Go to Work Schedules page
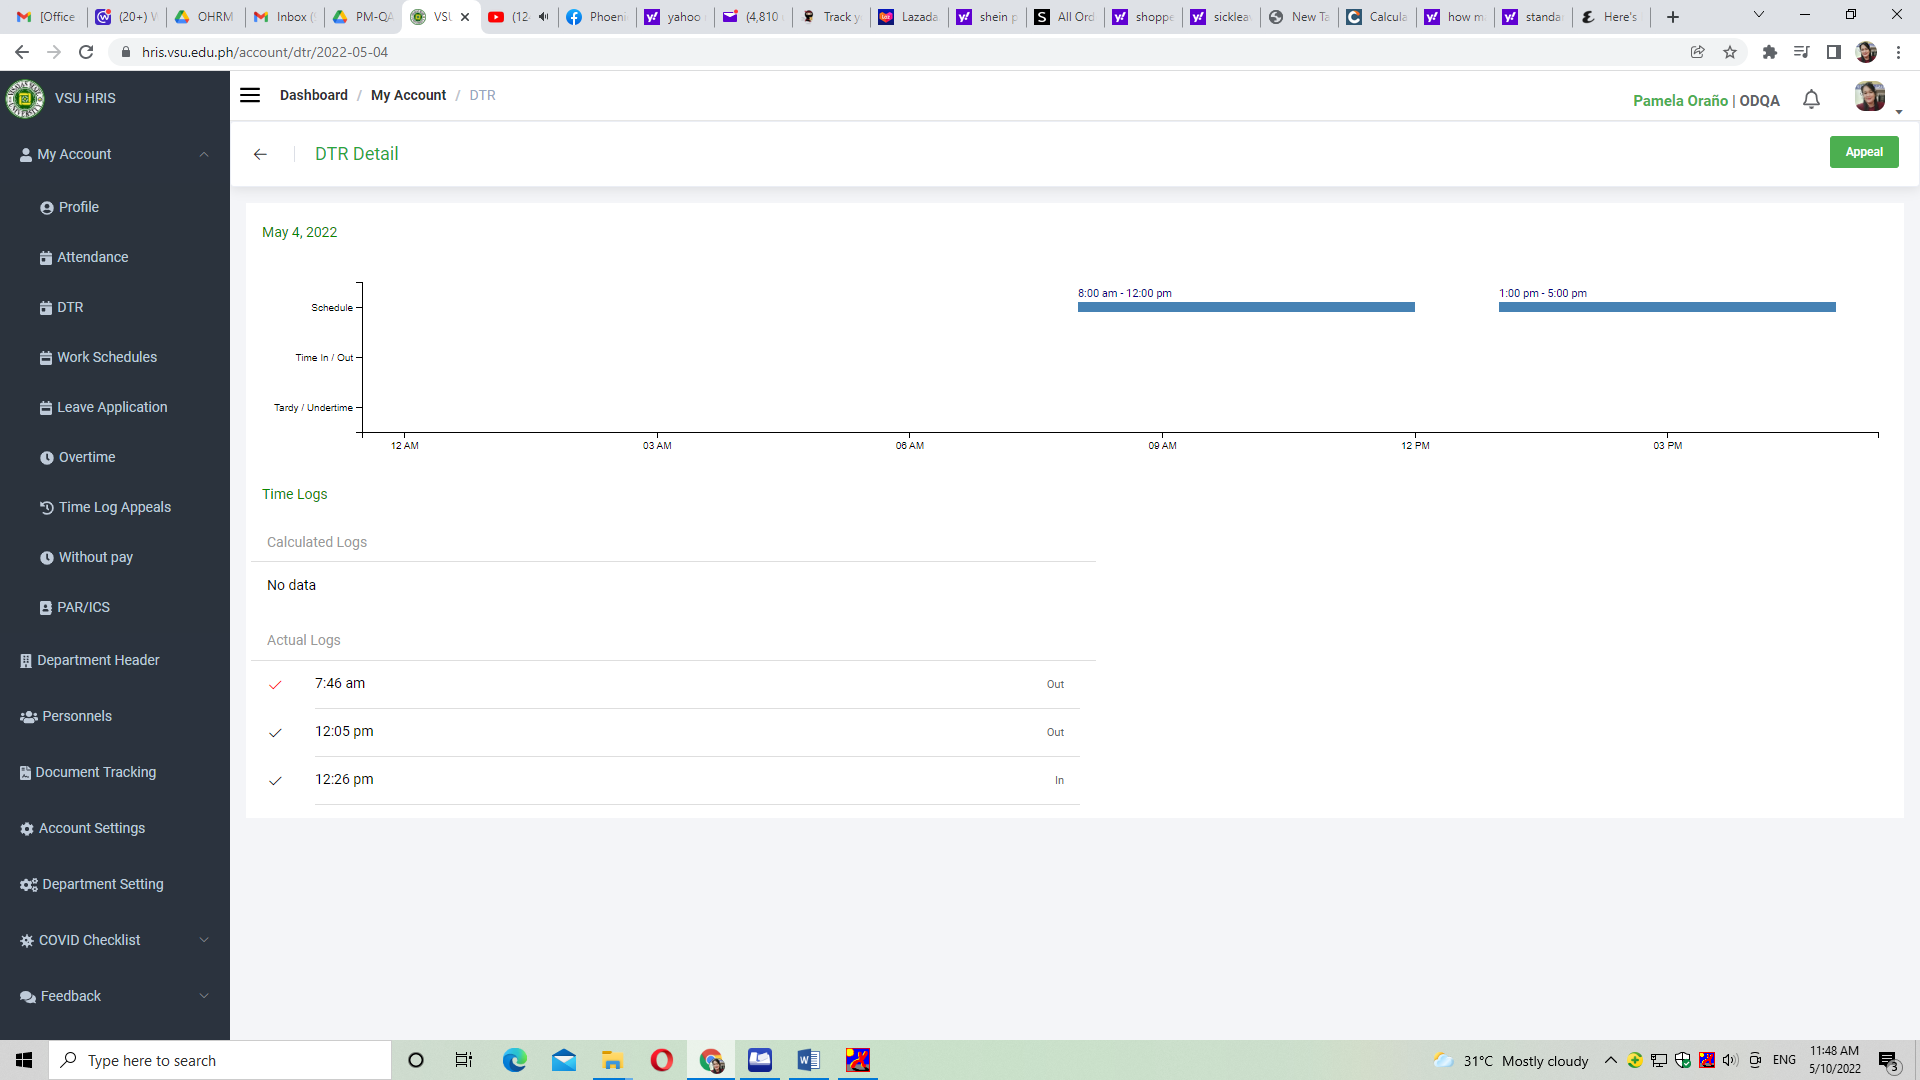The height and width of the screenshot is (1080, 1920). 106,357
